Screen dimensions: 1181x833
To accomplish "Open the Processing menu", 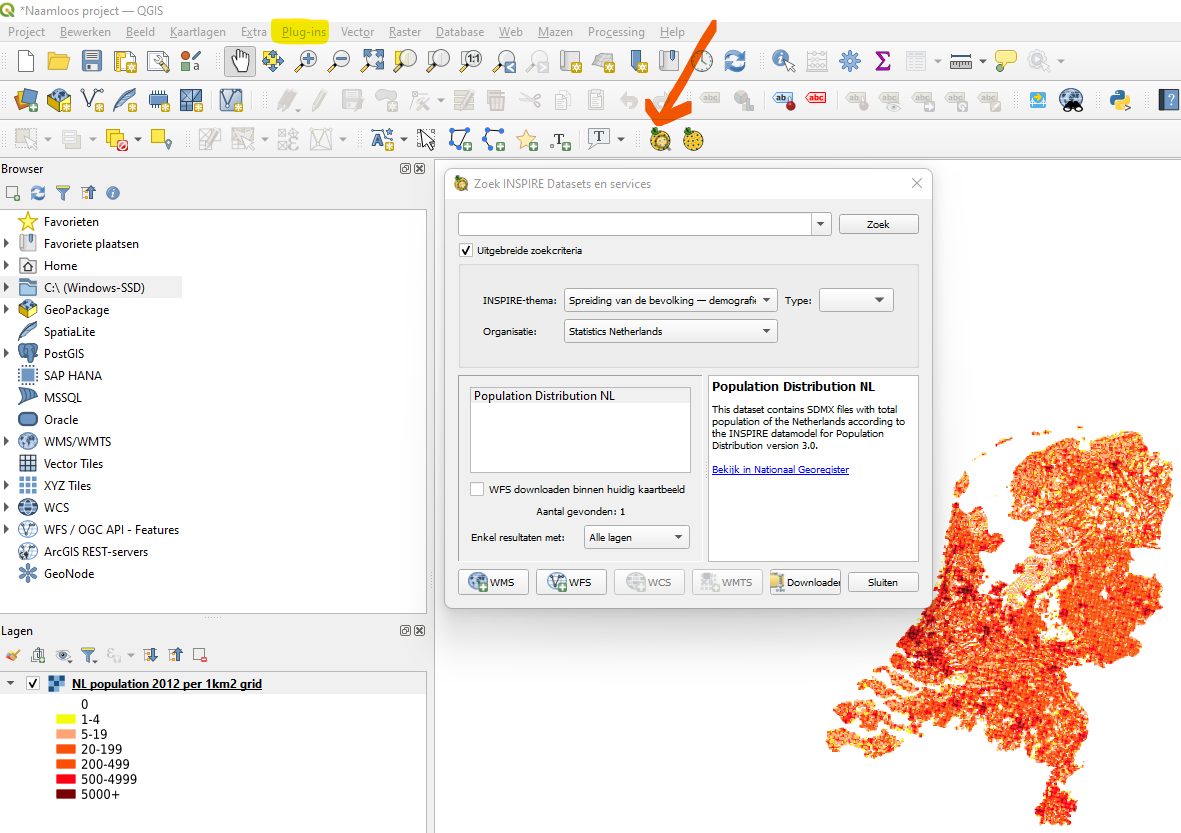I will [616, 32].
